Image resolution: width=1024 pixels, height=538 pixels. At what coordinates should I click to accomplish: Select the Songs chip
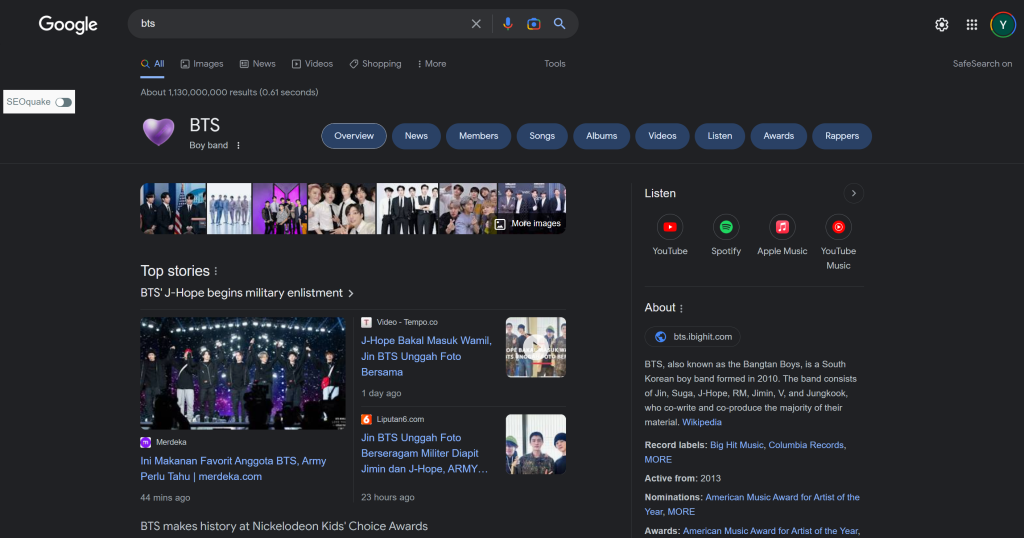click(542, 136)
